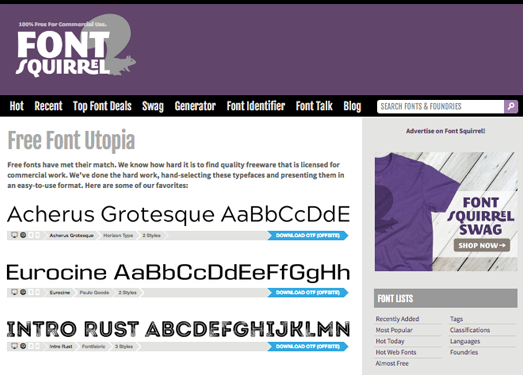The width and height of the screenshot is (523, 375).
Task: Click the Font Squirrel logo
Action: click(x=76, y=46)
